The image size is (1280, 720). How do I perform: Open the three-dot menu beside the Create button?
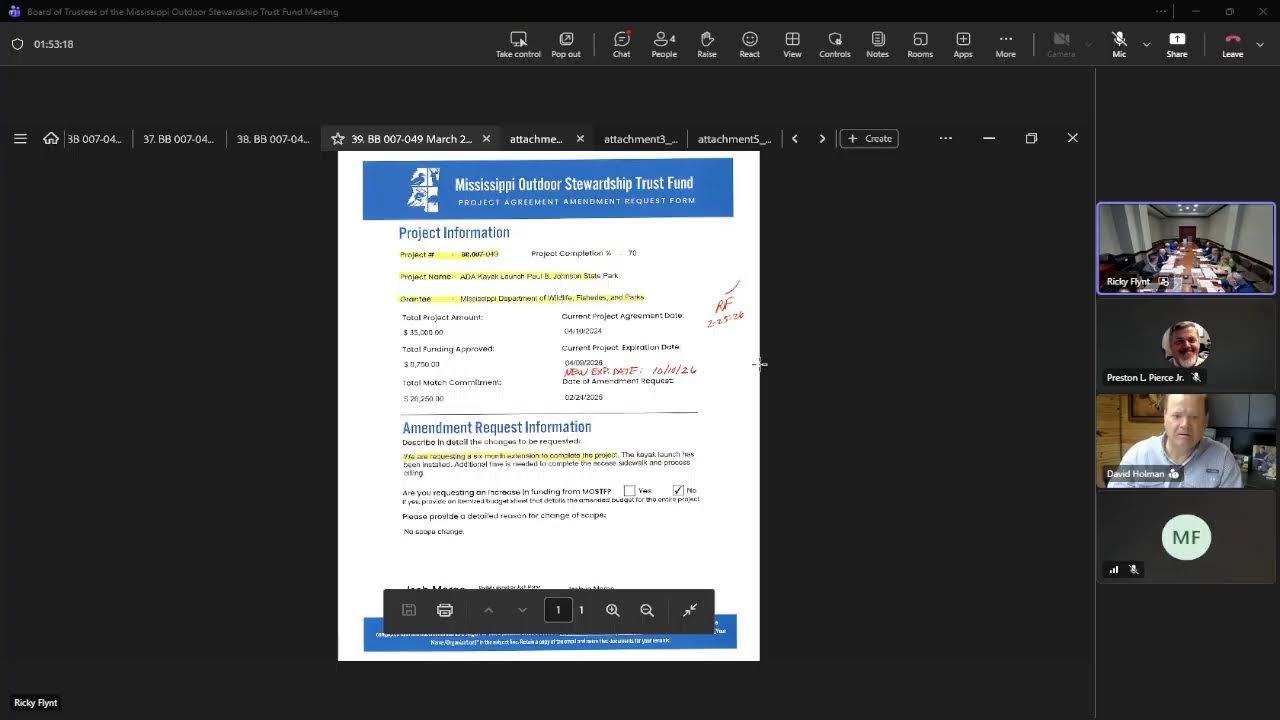point(946,138)
